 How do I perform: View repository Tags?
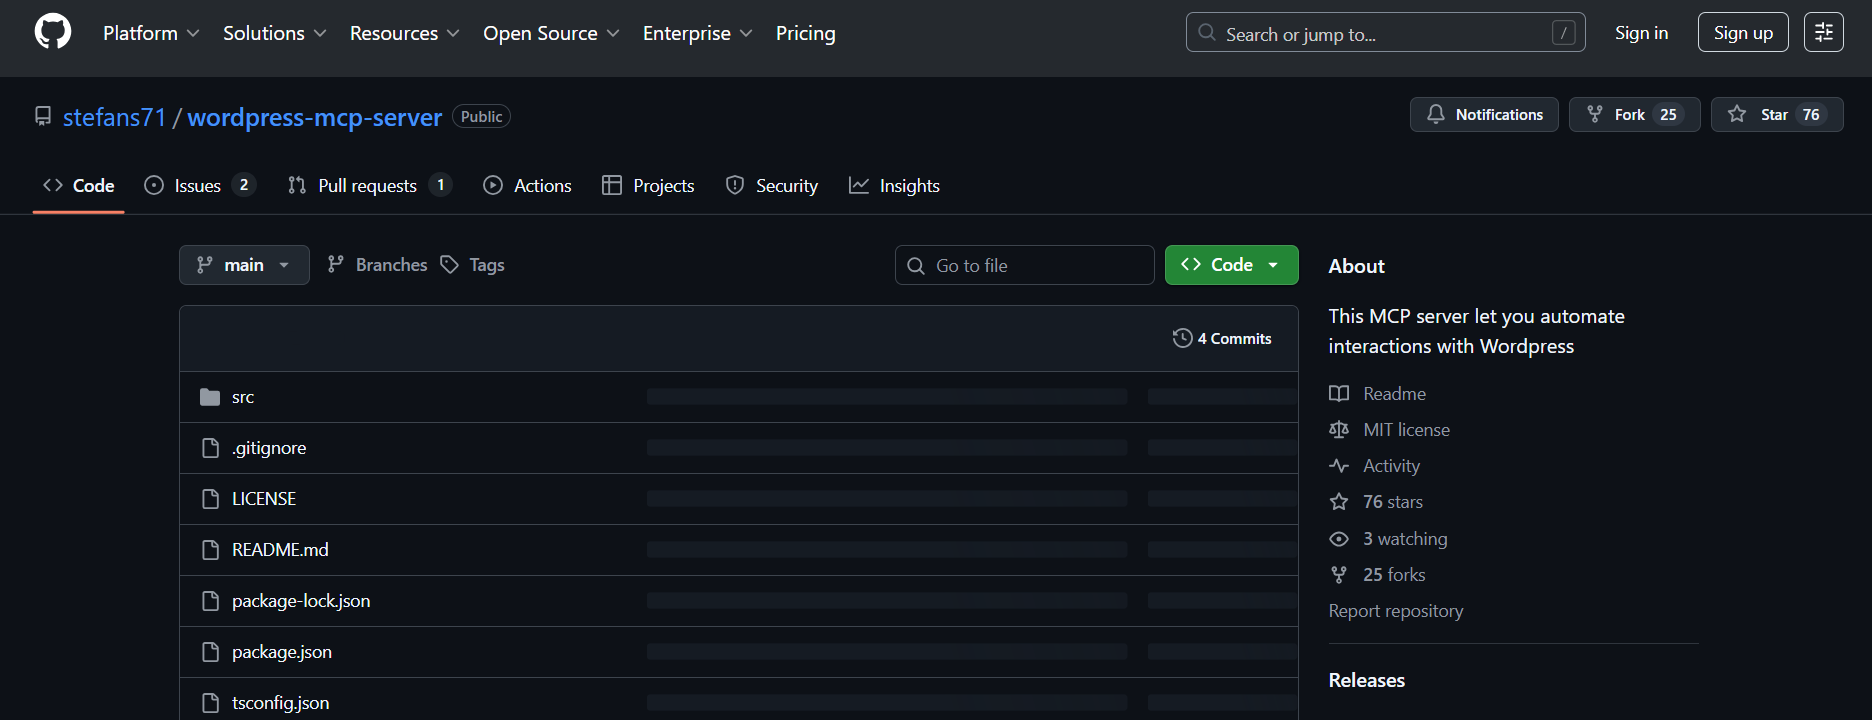(x=473, y=265)
